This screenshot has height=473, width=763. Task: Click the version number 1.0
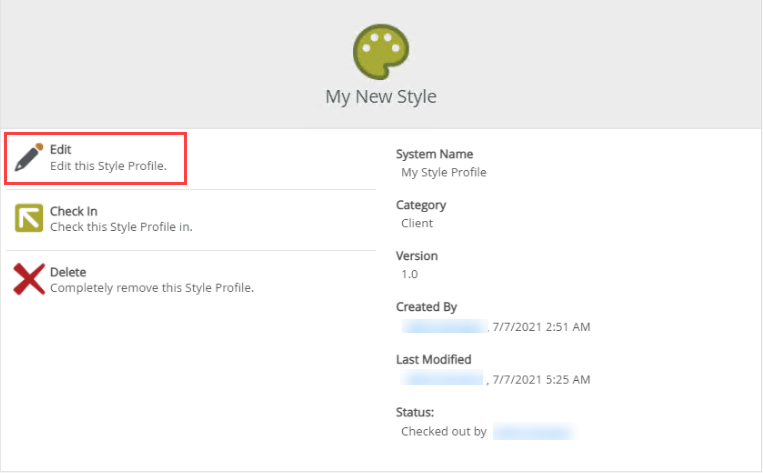pyautogui.click(x=410, y=274)
